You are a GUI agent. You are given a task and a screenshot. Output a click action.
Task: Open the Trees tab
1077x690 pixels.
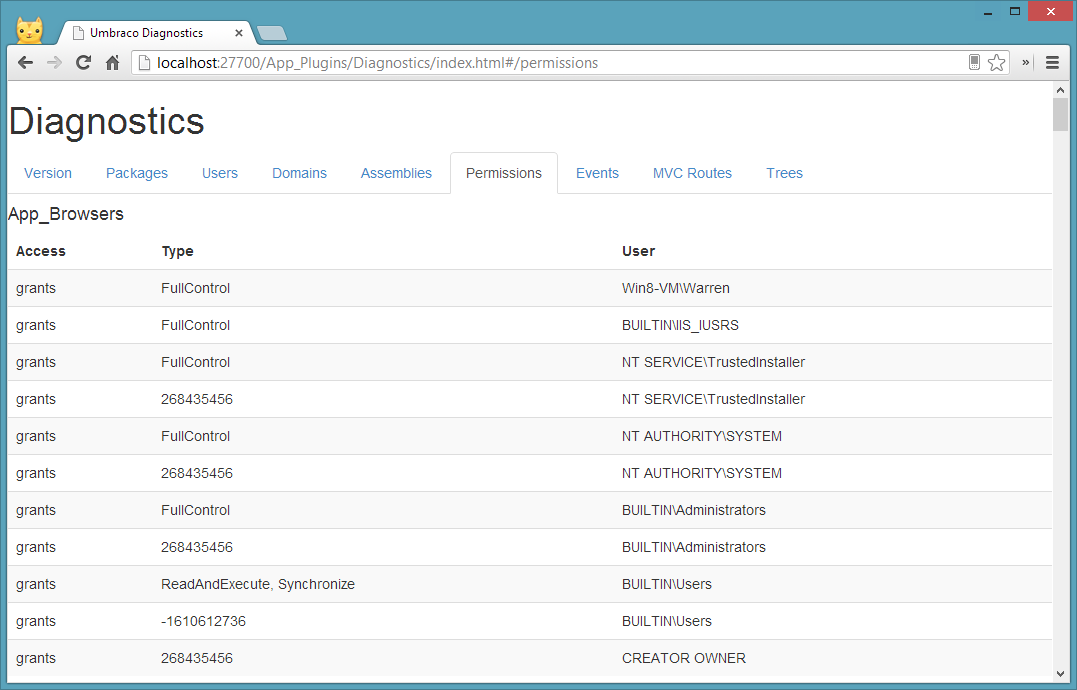tap(784, 173)
